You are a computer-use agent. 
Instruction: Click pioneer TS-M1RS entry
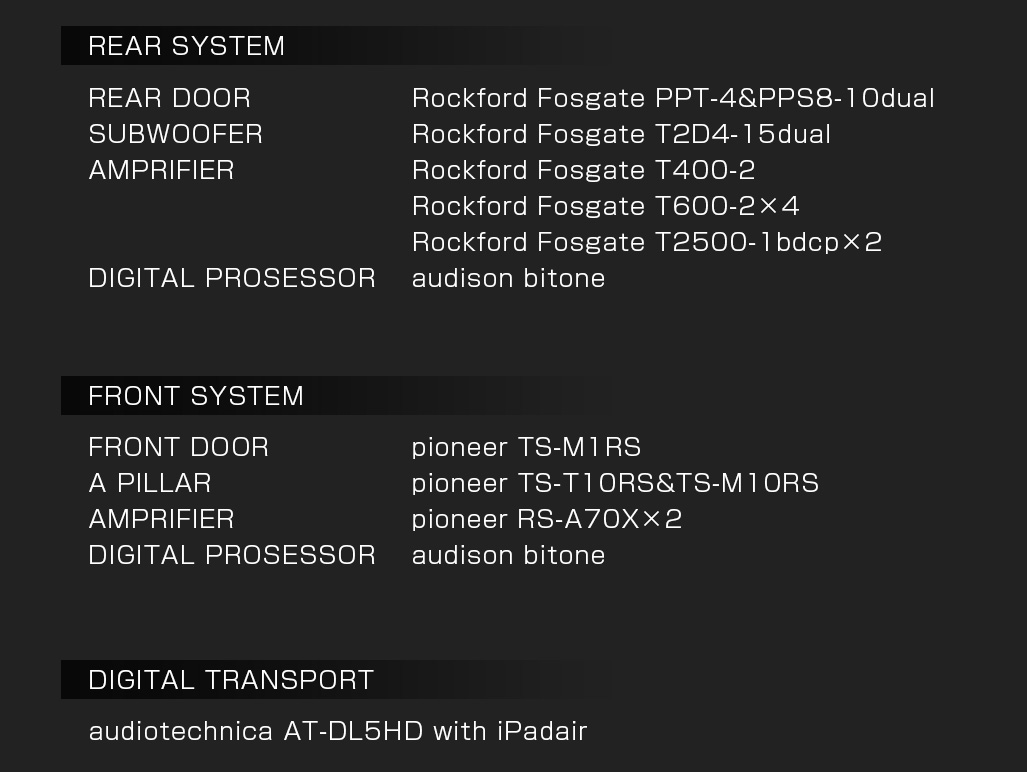(527, 447)
